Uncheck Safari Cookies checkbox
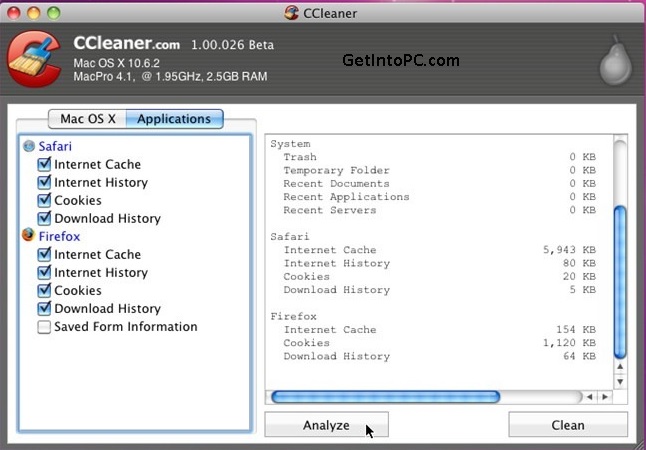646x450 pixels. pos(44,200)
